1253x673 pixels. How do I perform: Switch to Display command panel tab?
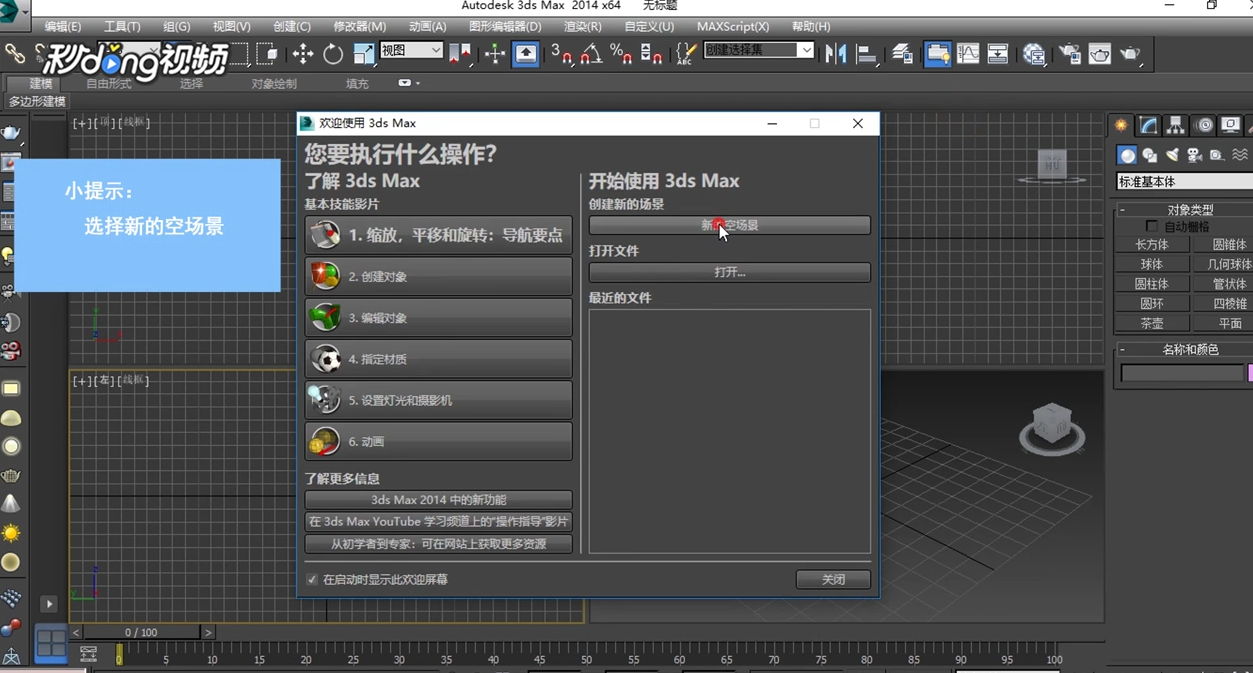1231,125
